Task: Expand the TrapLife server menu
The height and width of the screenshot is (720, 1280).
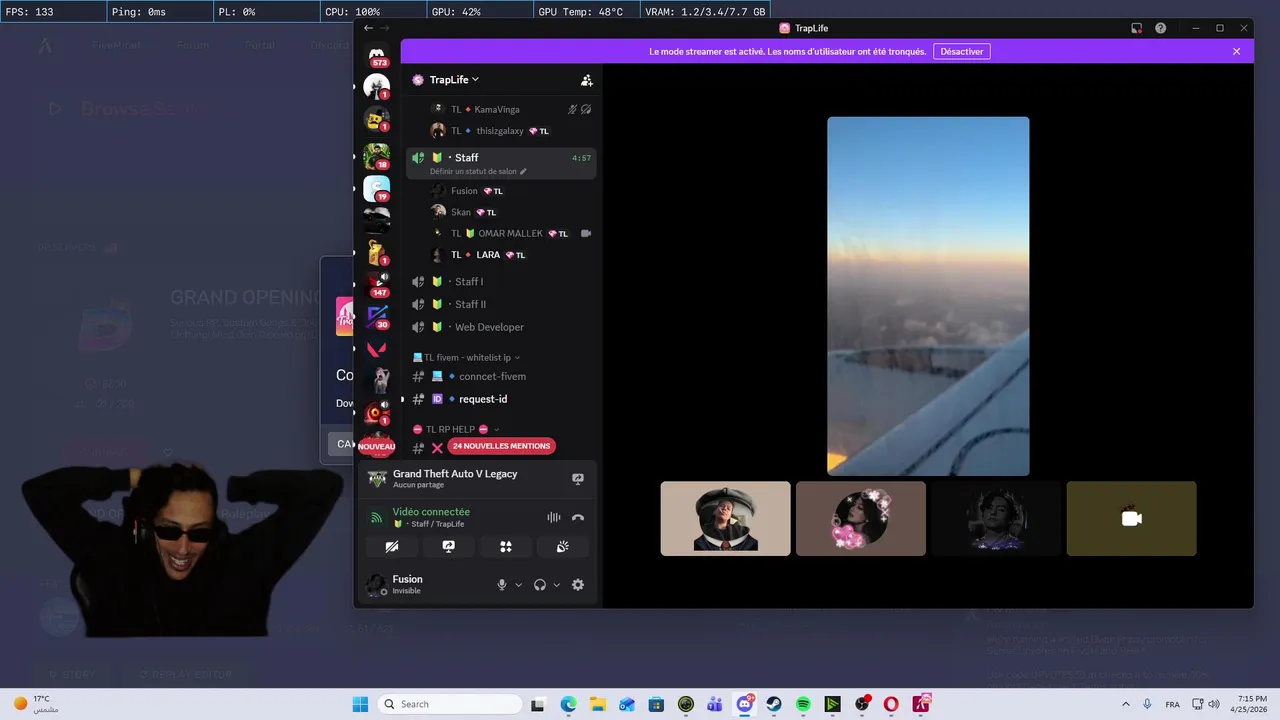Action: [x=454, y=80]
